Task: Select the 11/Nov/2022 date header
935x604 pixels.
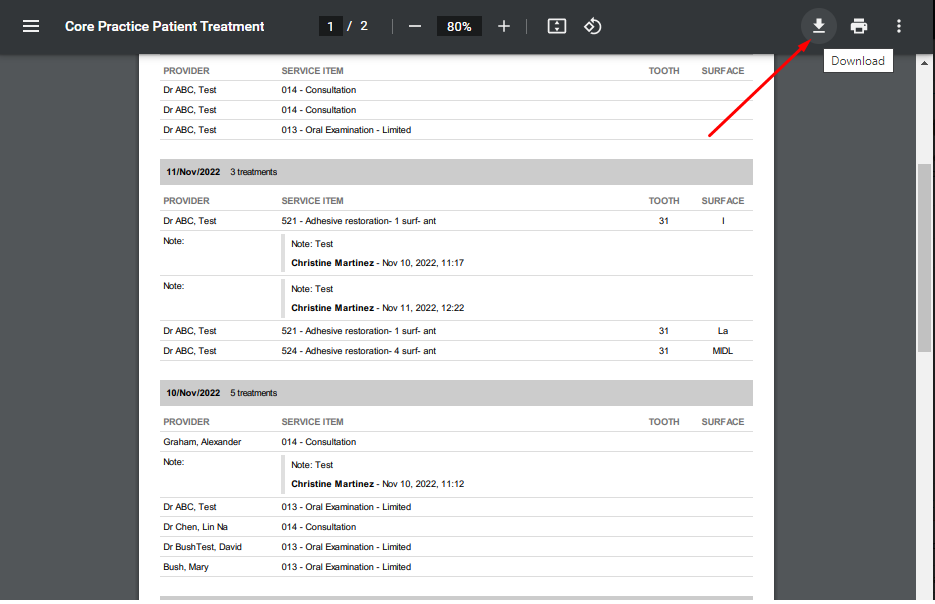Action: (193, 172)
